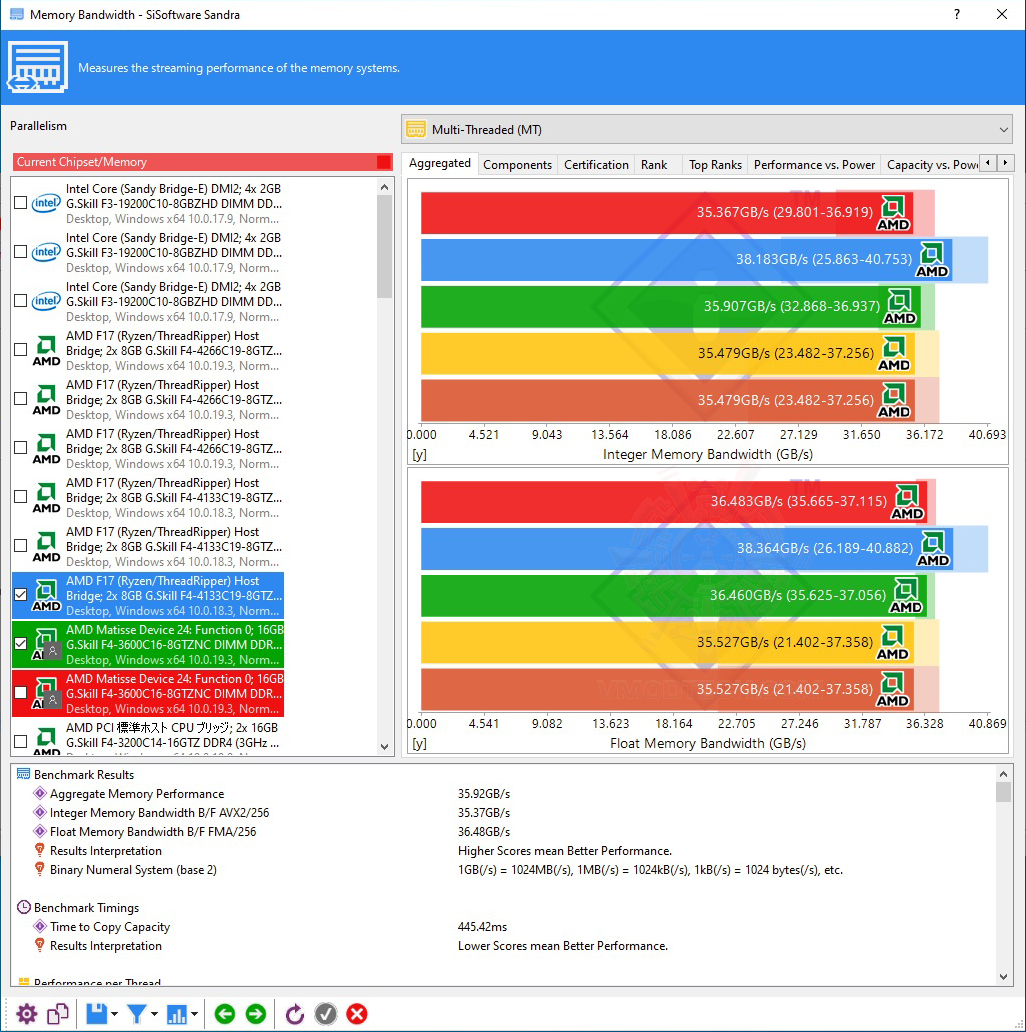This screenshot has width=1026, height=1032.
Task: Click the AMD logo on 35.367GB/s bar
Action: click(893, 213)
